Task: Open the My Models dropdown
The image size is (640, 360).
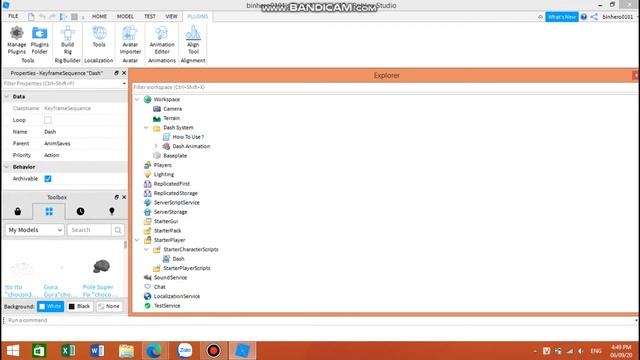Action: tap(35, 230)
